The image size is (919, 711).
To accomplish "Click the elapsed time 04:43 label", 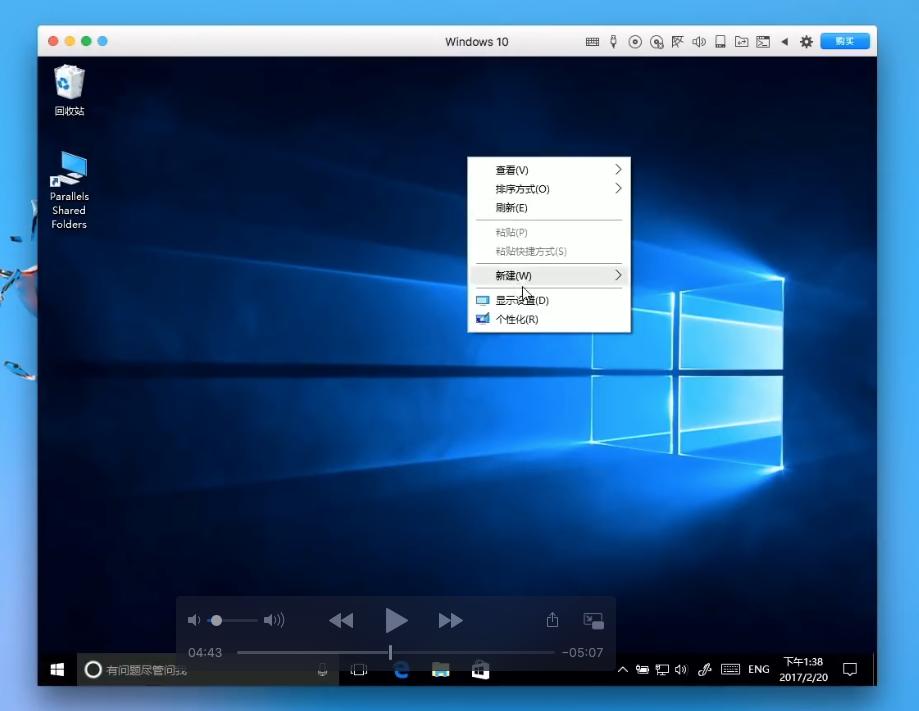I will point(205,652).
